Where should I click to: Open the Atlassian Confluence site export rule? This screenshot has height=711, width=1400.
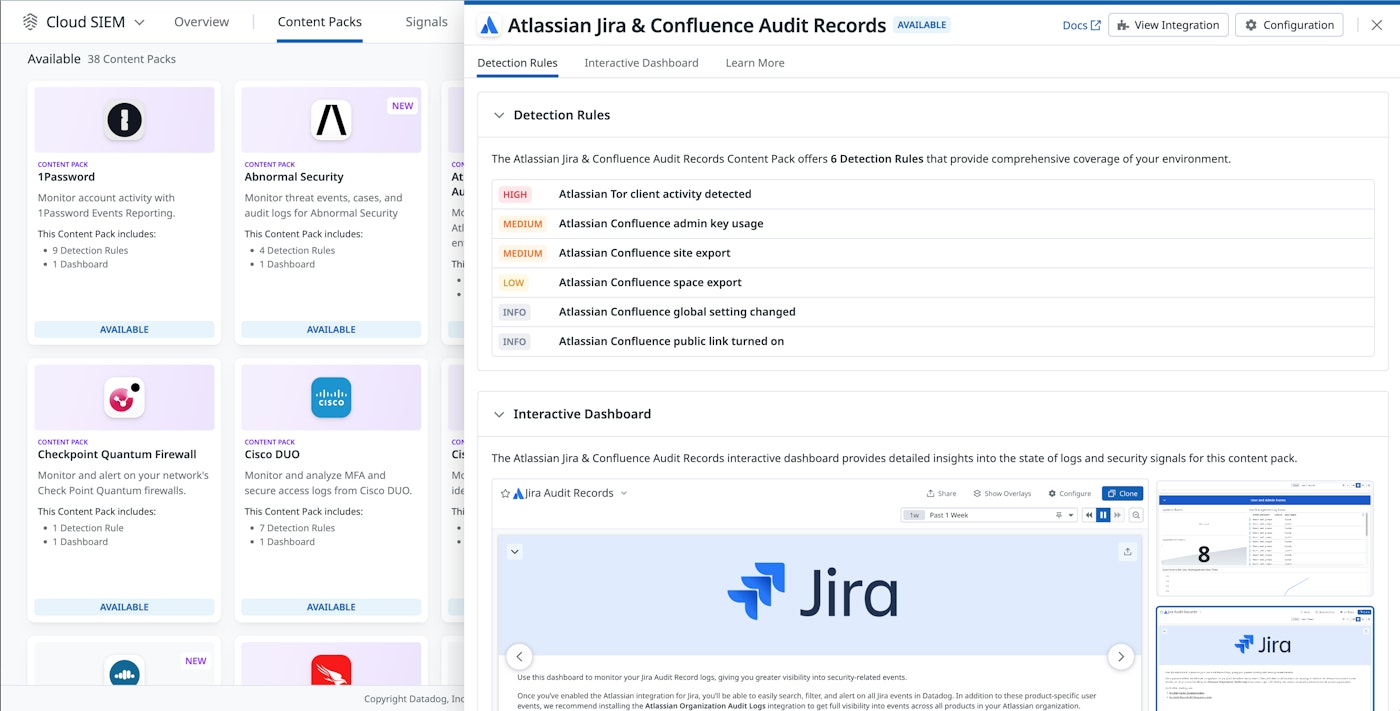tap(933, 253)
